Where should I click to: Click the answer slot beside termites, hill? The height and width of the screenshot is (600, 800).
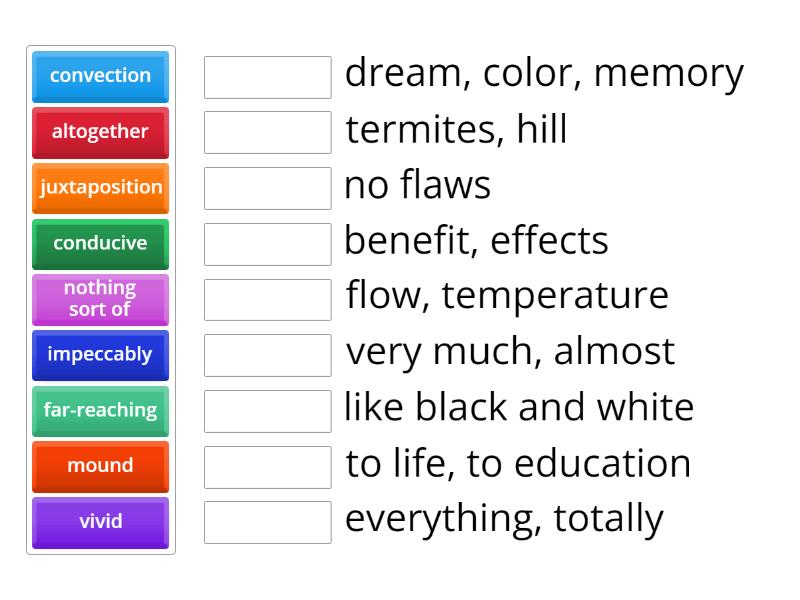tap(266, 131)
